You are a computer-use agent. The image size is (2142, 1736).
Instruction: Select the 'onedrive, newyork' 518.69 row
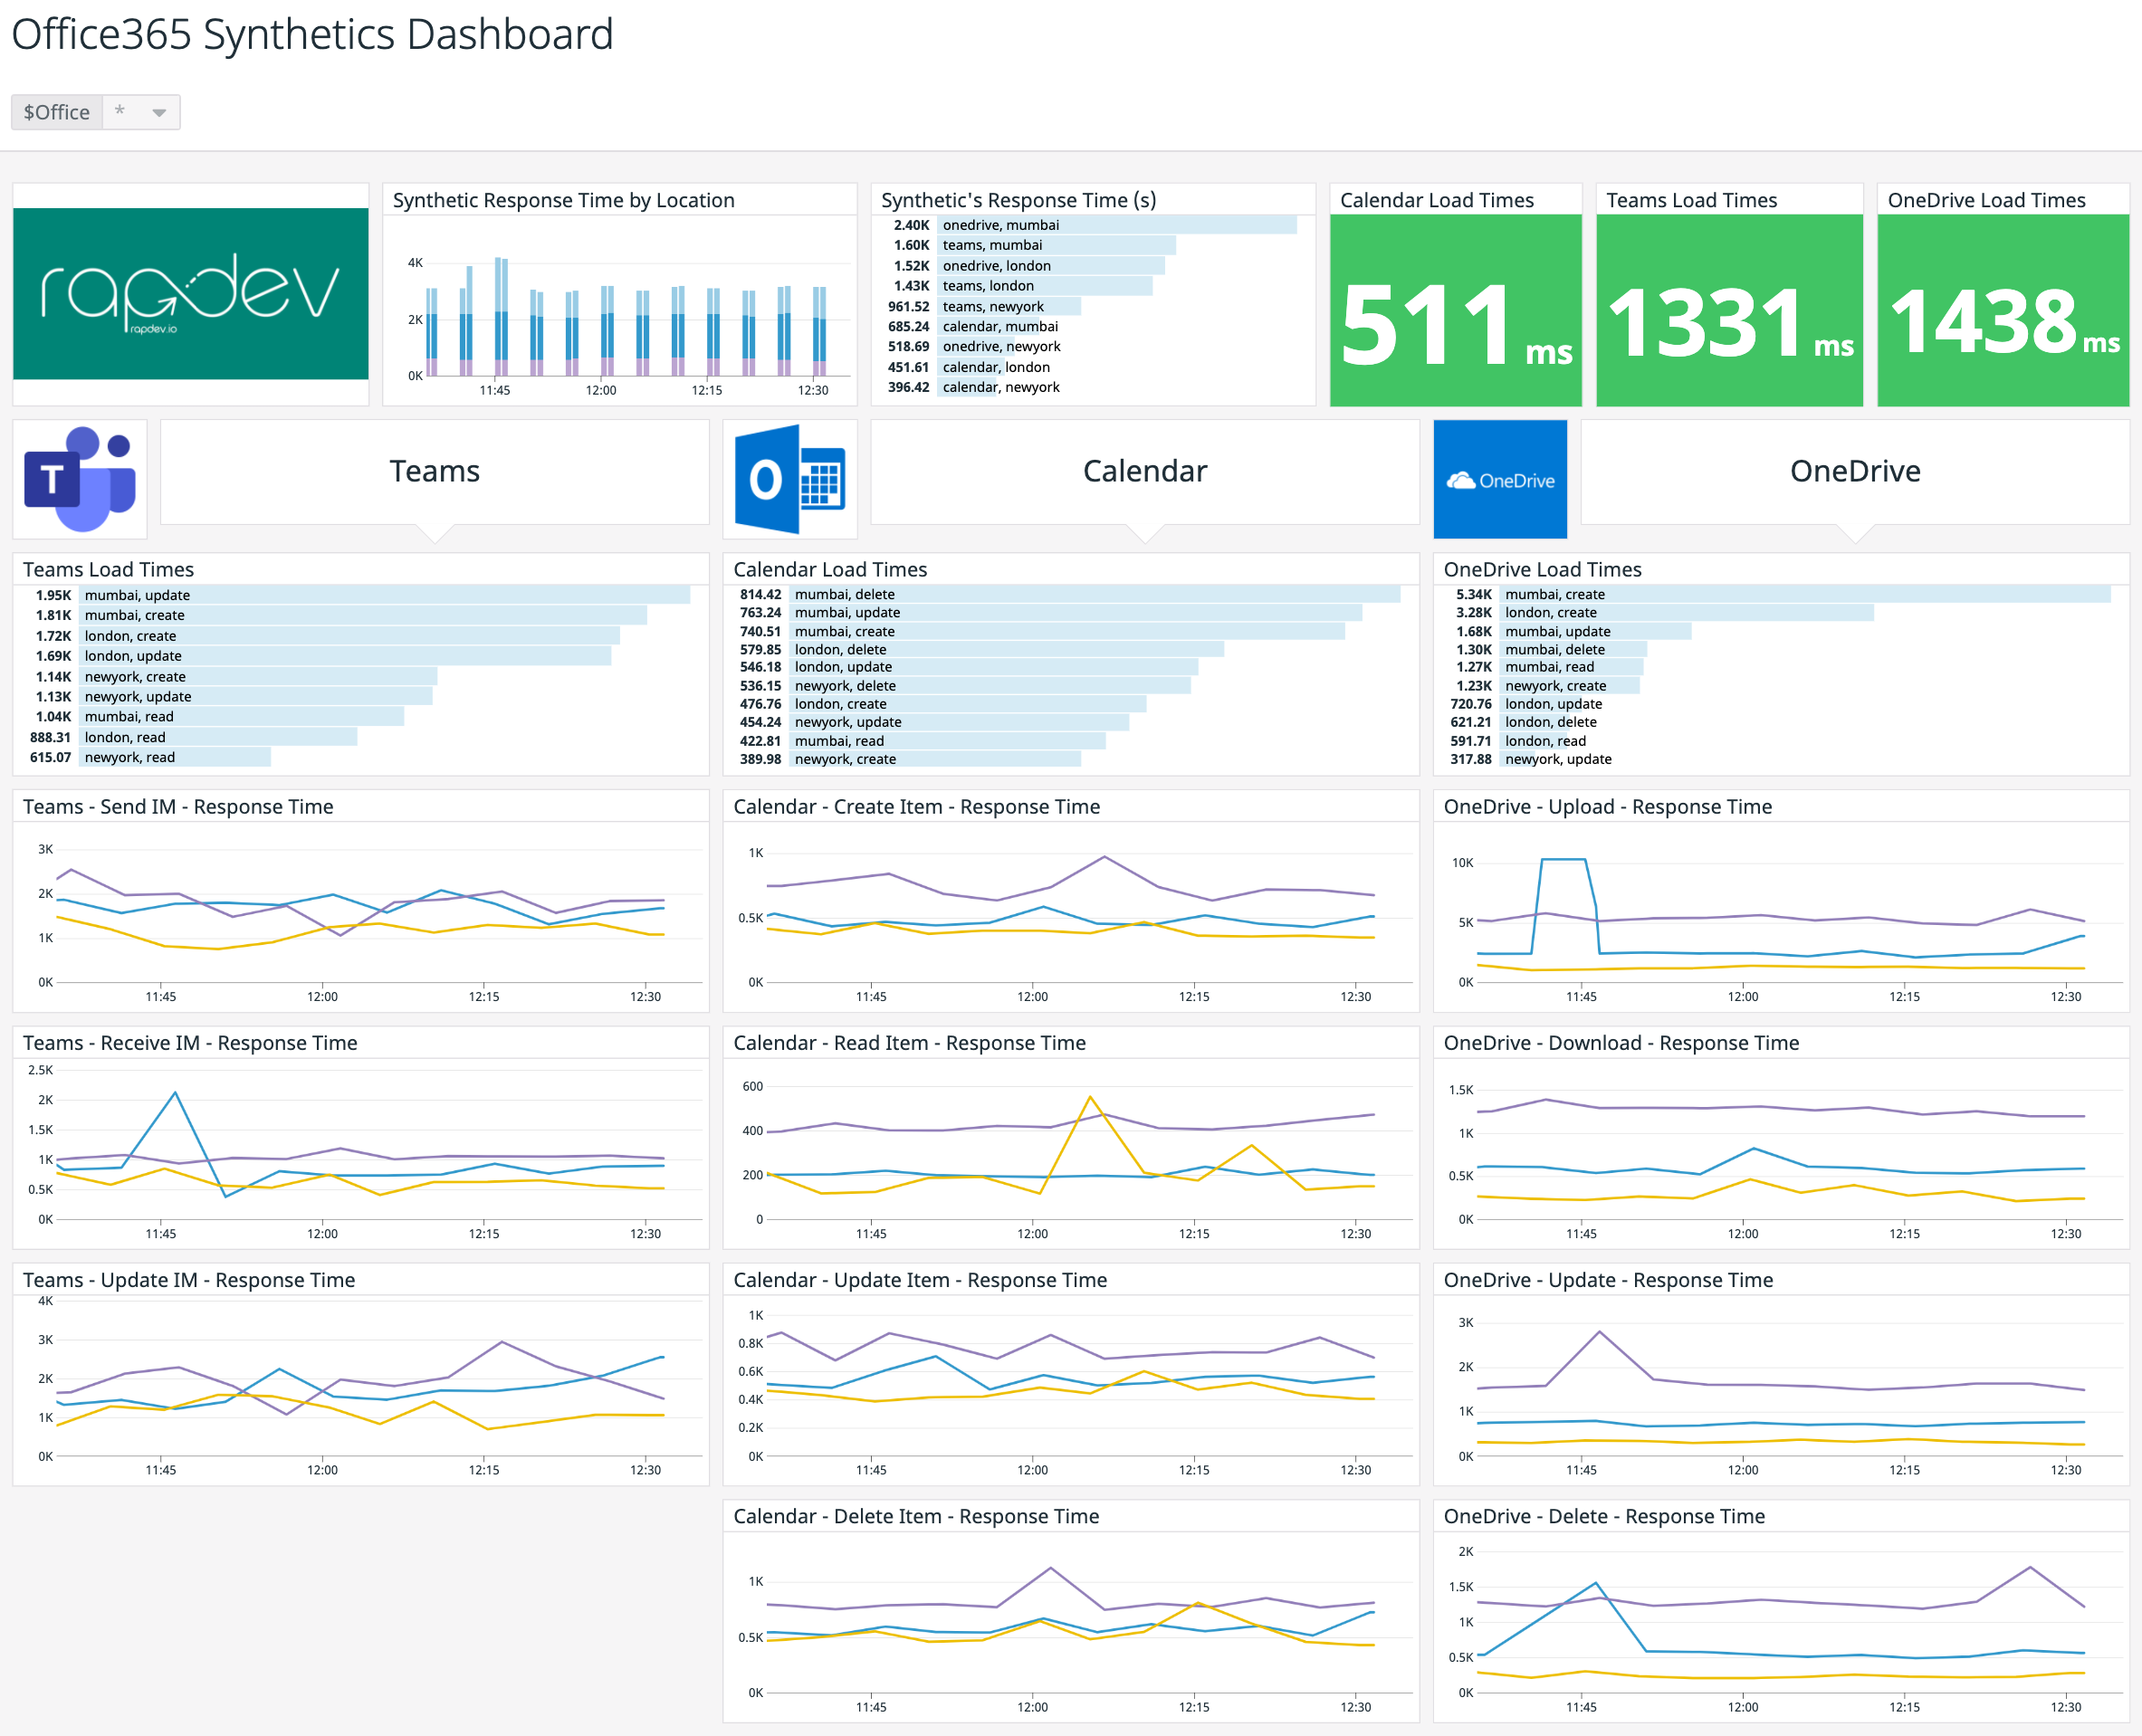point(1093,347)
